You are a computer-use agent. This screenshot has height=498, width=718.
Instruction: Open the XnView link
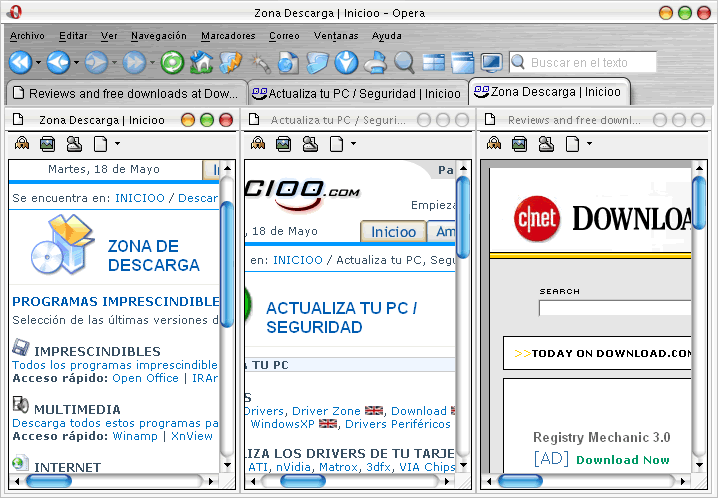point(192,436)
